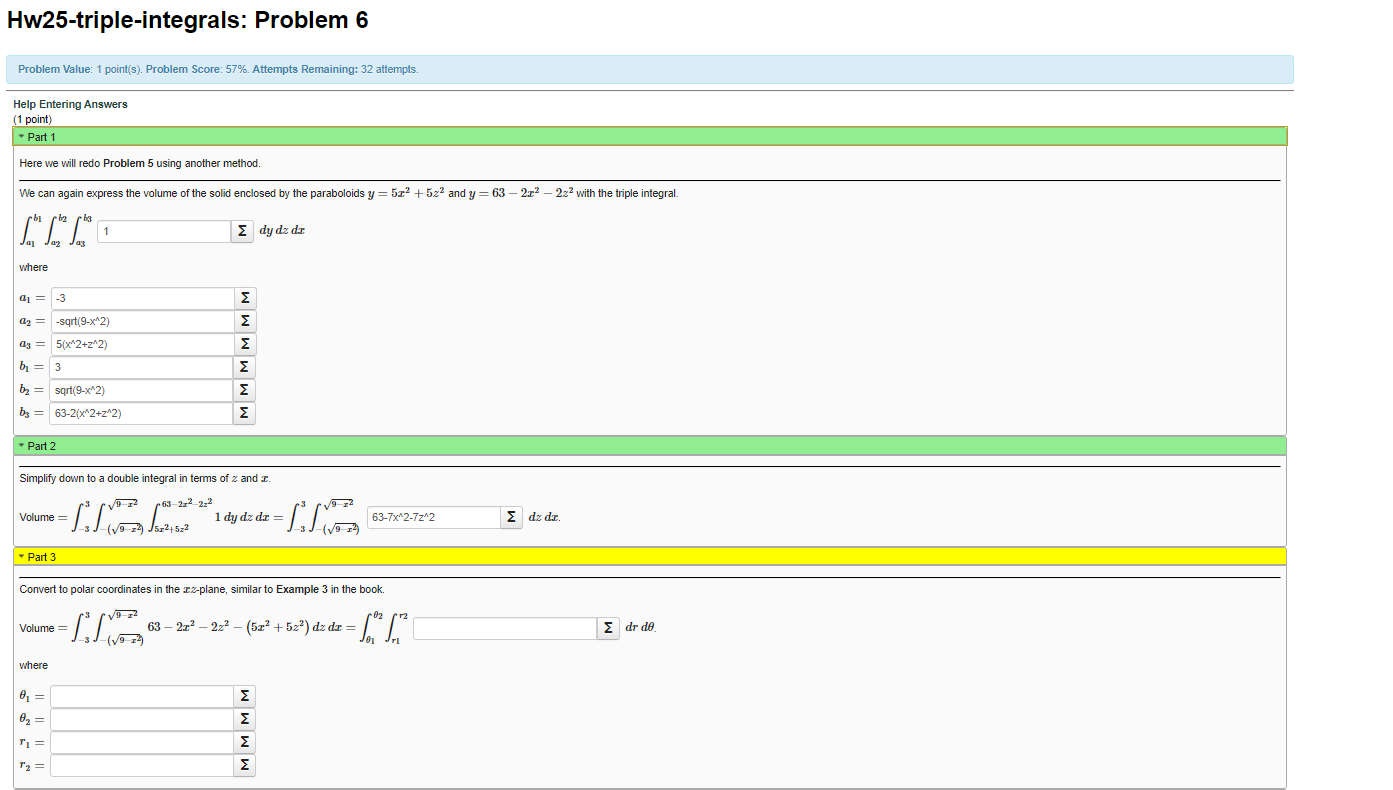Collapse the Part 2 section
Screen dimensions: 1393x790
pyautogui.click(x=38, y=445)
